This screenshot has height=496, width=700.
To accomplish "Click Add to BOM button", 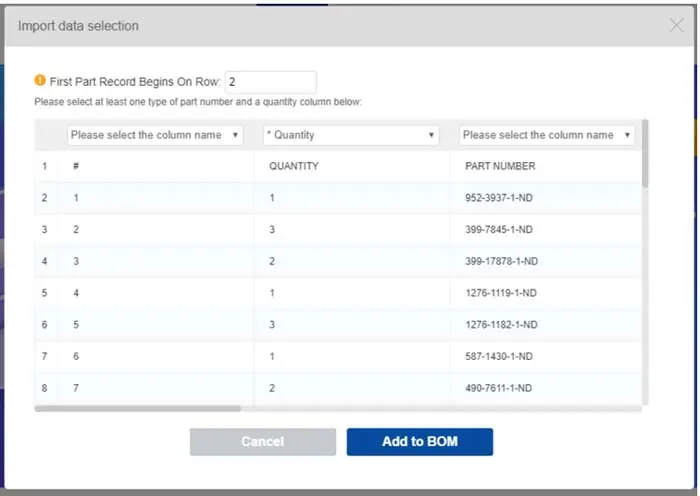I will 420,441.
